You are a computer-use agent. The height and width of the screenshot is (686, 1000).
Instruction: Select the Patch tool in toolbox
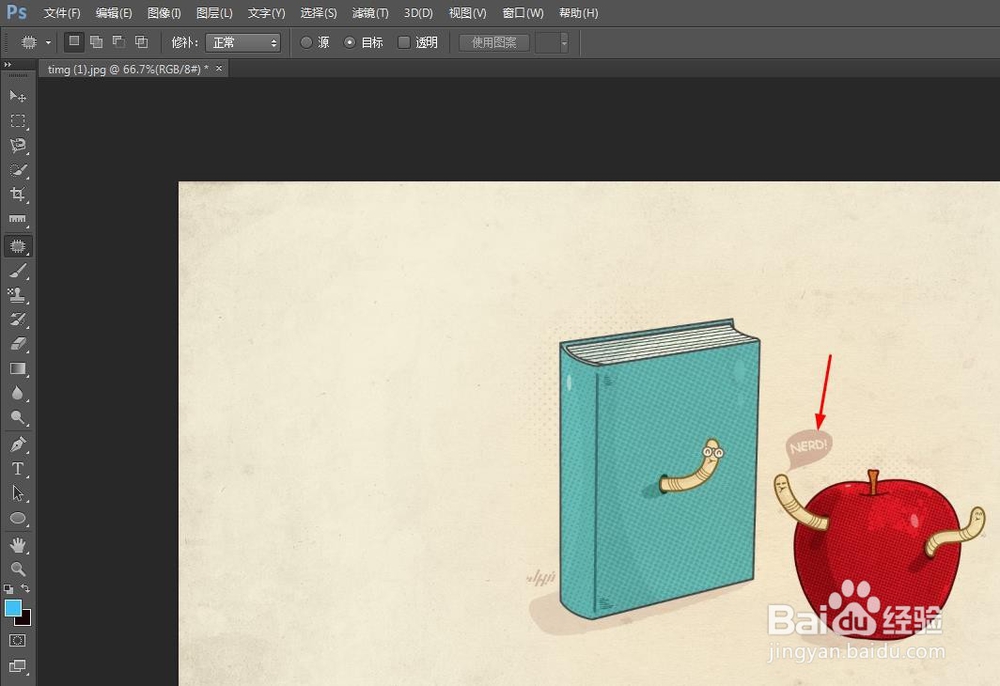(x=18, y=246)
